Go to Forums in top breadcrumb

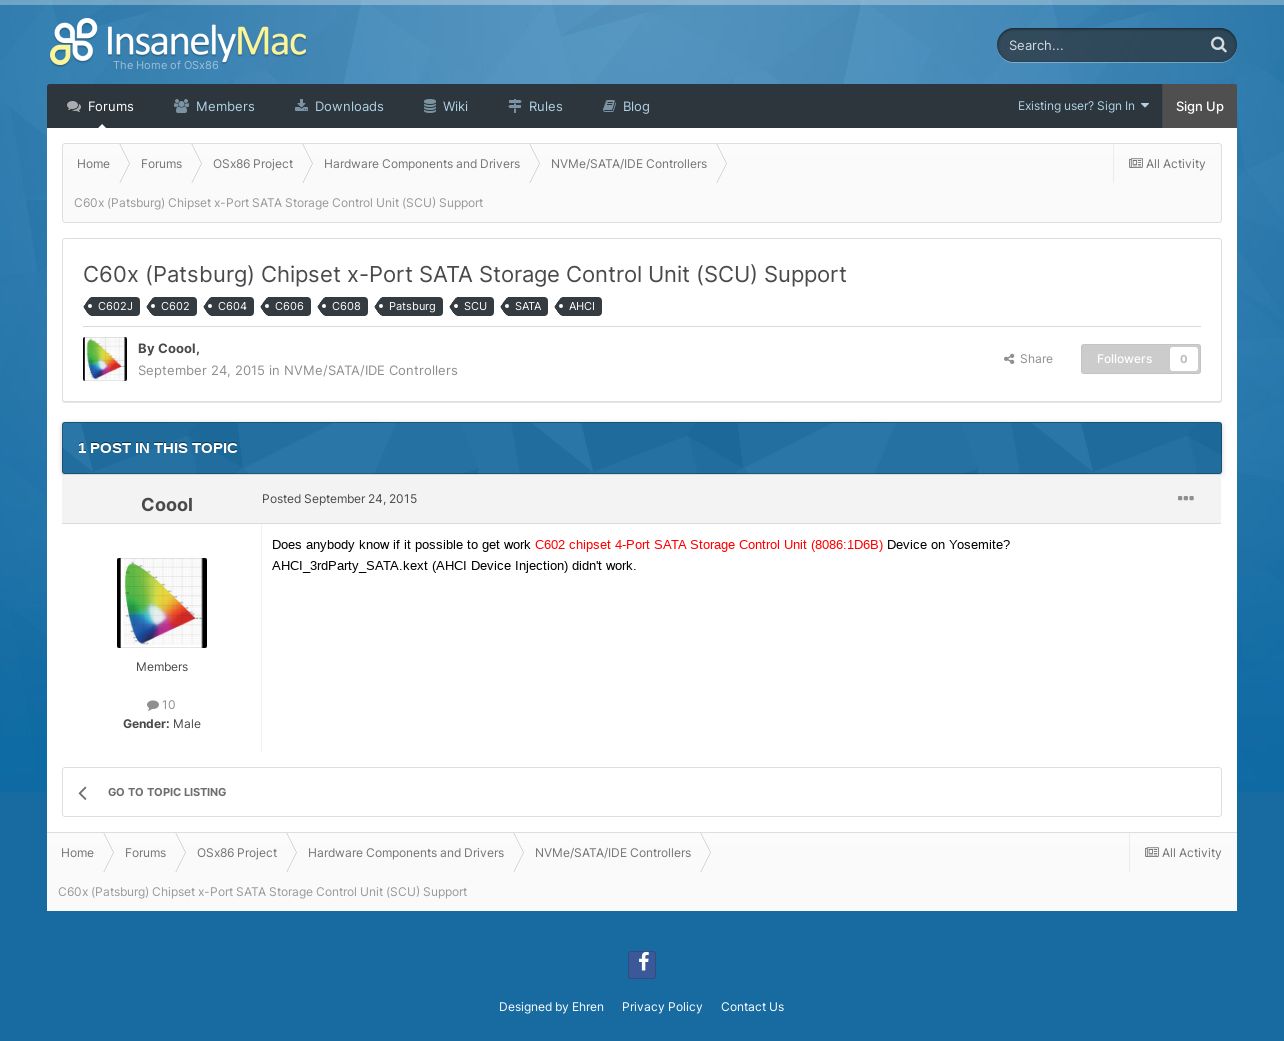161,164
